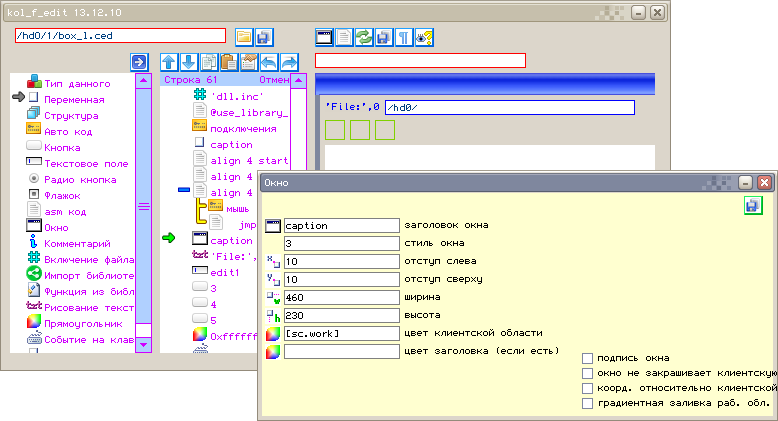Viewport: 778px width, 421px height.
Task: Click the move element up arrow
Action: coord(169,62)
